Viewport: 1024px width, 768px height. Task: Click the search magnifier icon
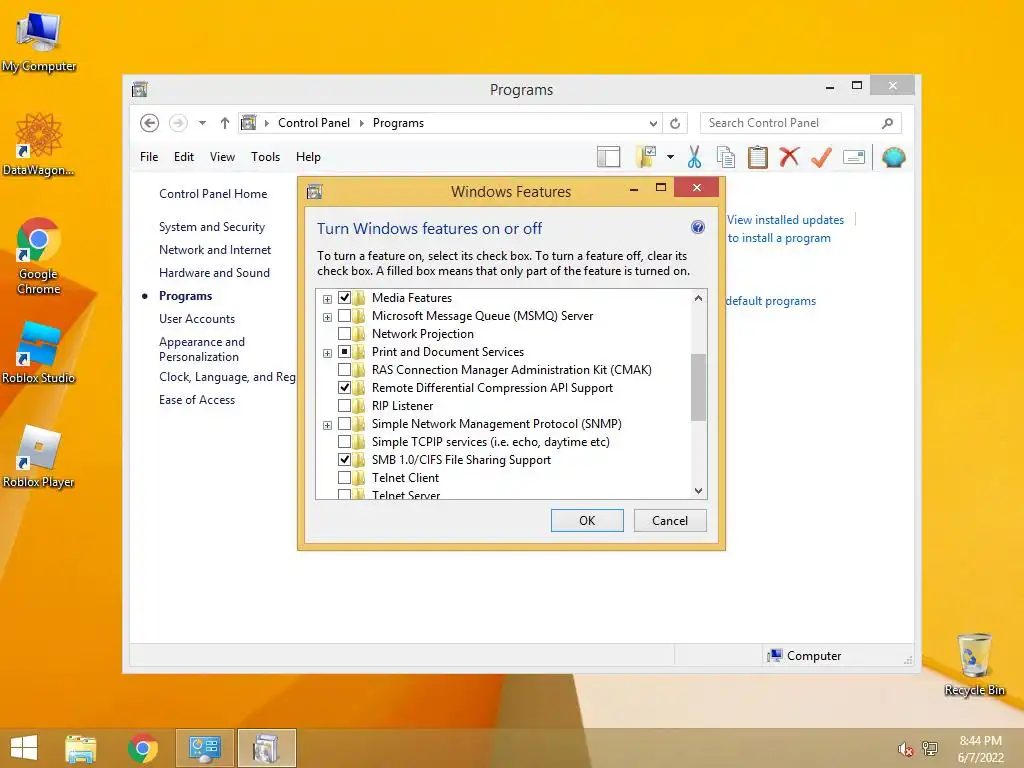[x=888, y=123]
